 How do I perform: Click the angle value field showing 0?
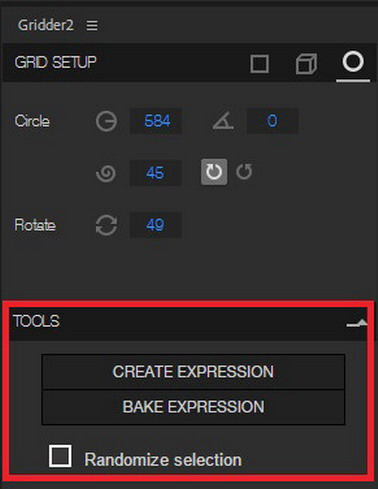click(272, 121)
